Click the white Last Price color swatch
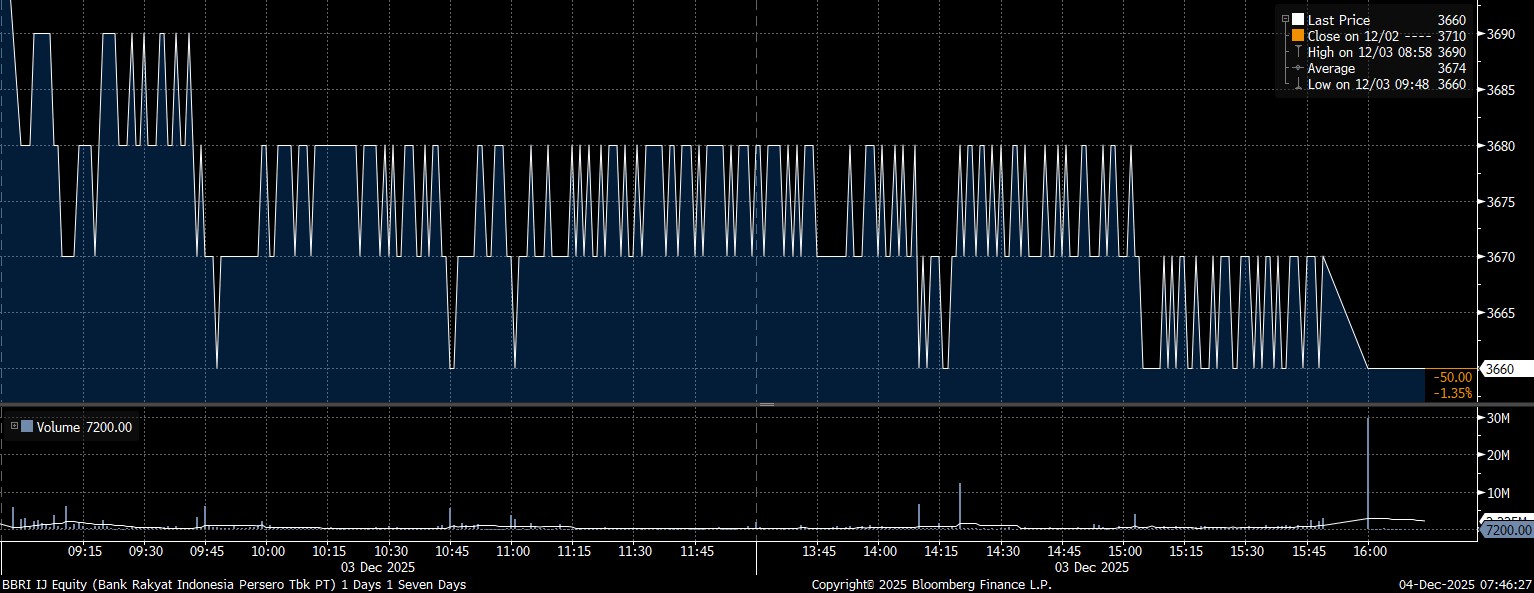1534x593 pixels. (1298, 19)
